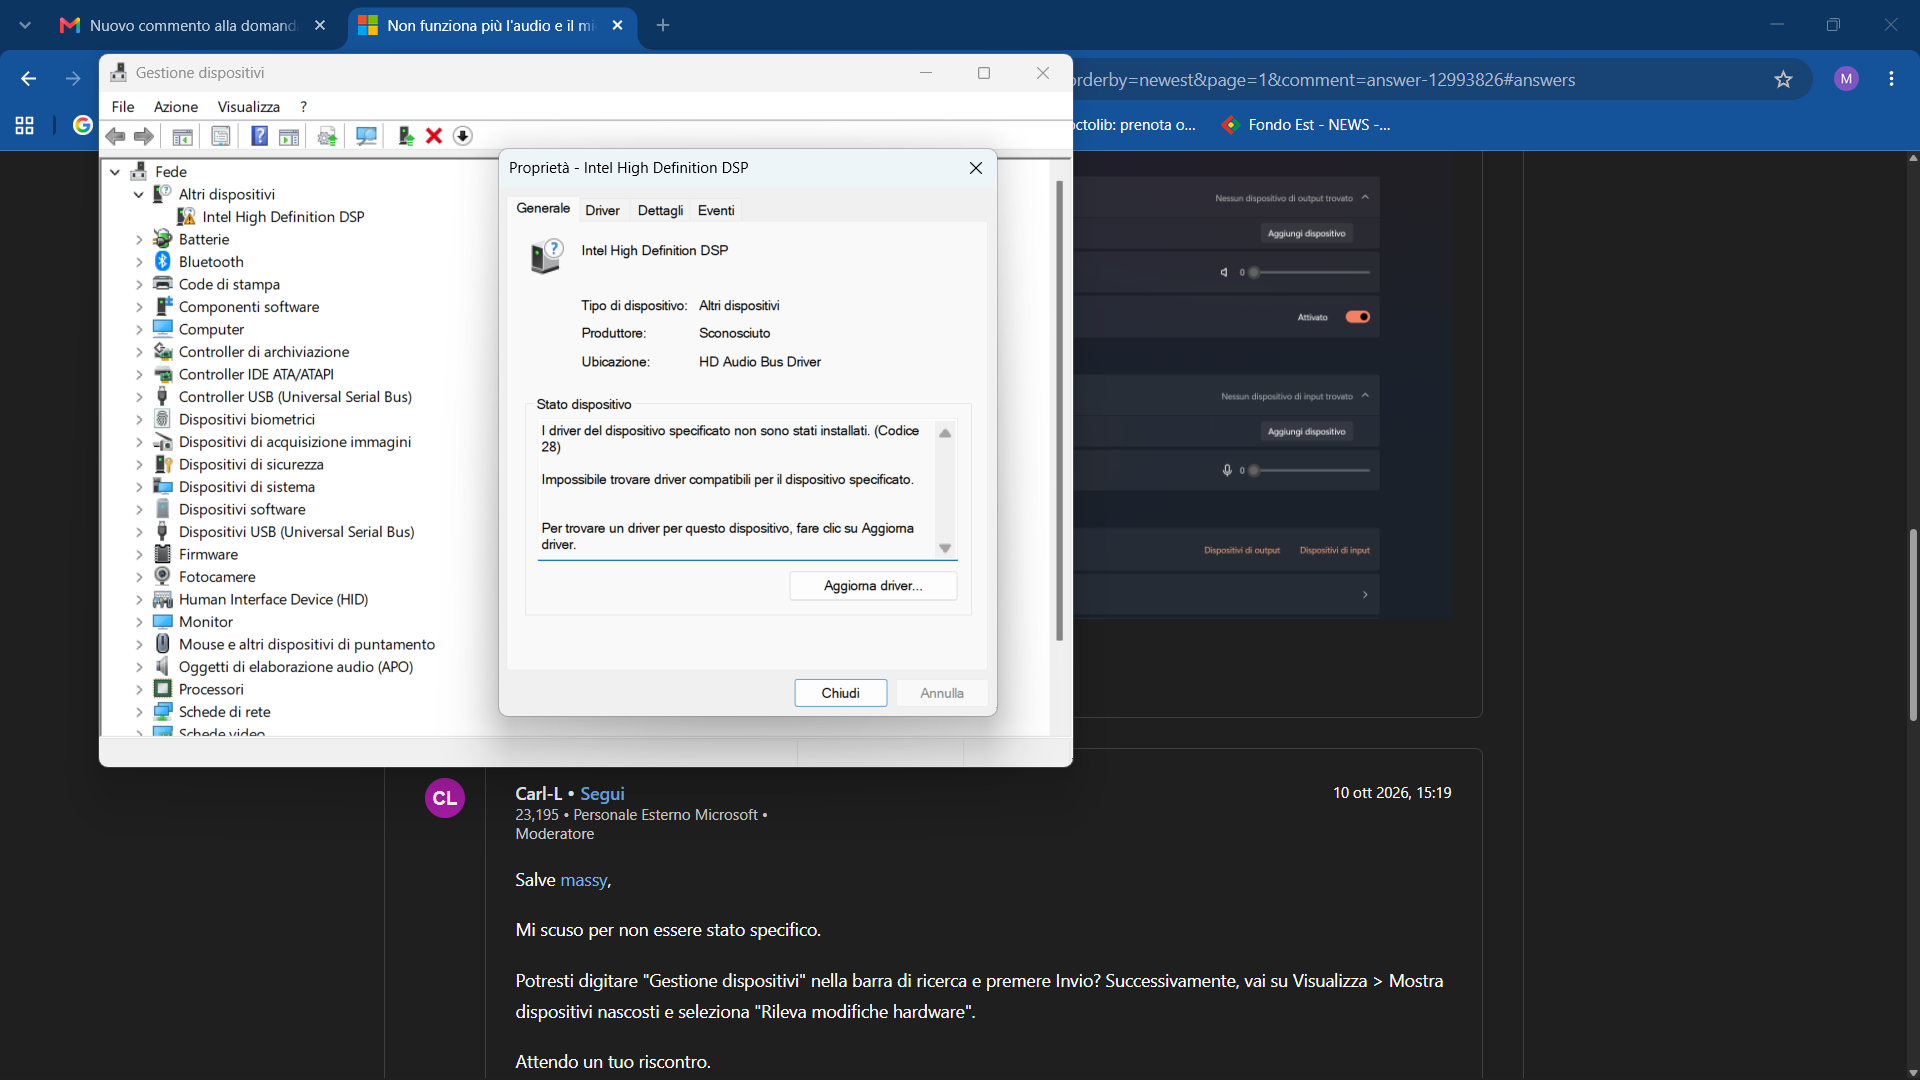
Task: Open the Visualizza menu
Action: 248,107
